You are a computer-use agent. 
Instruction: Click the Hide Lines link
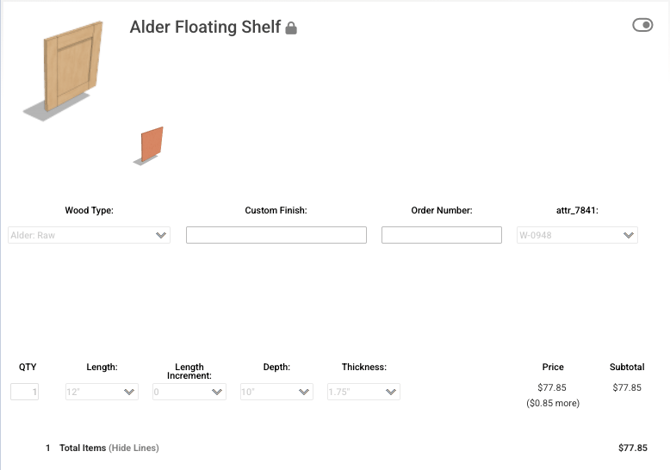tap(133, 448)
